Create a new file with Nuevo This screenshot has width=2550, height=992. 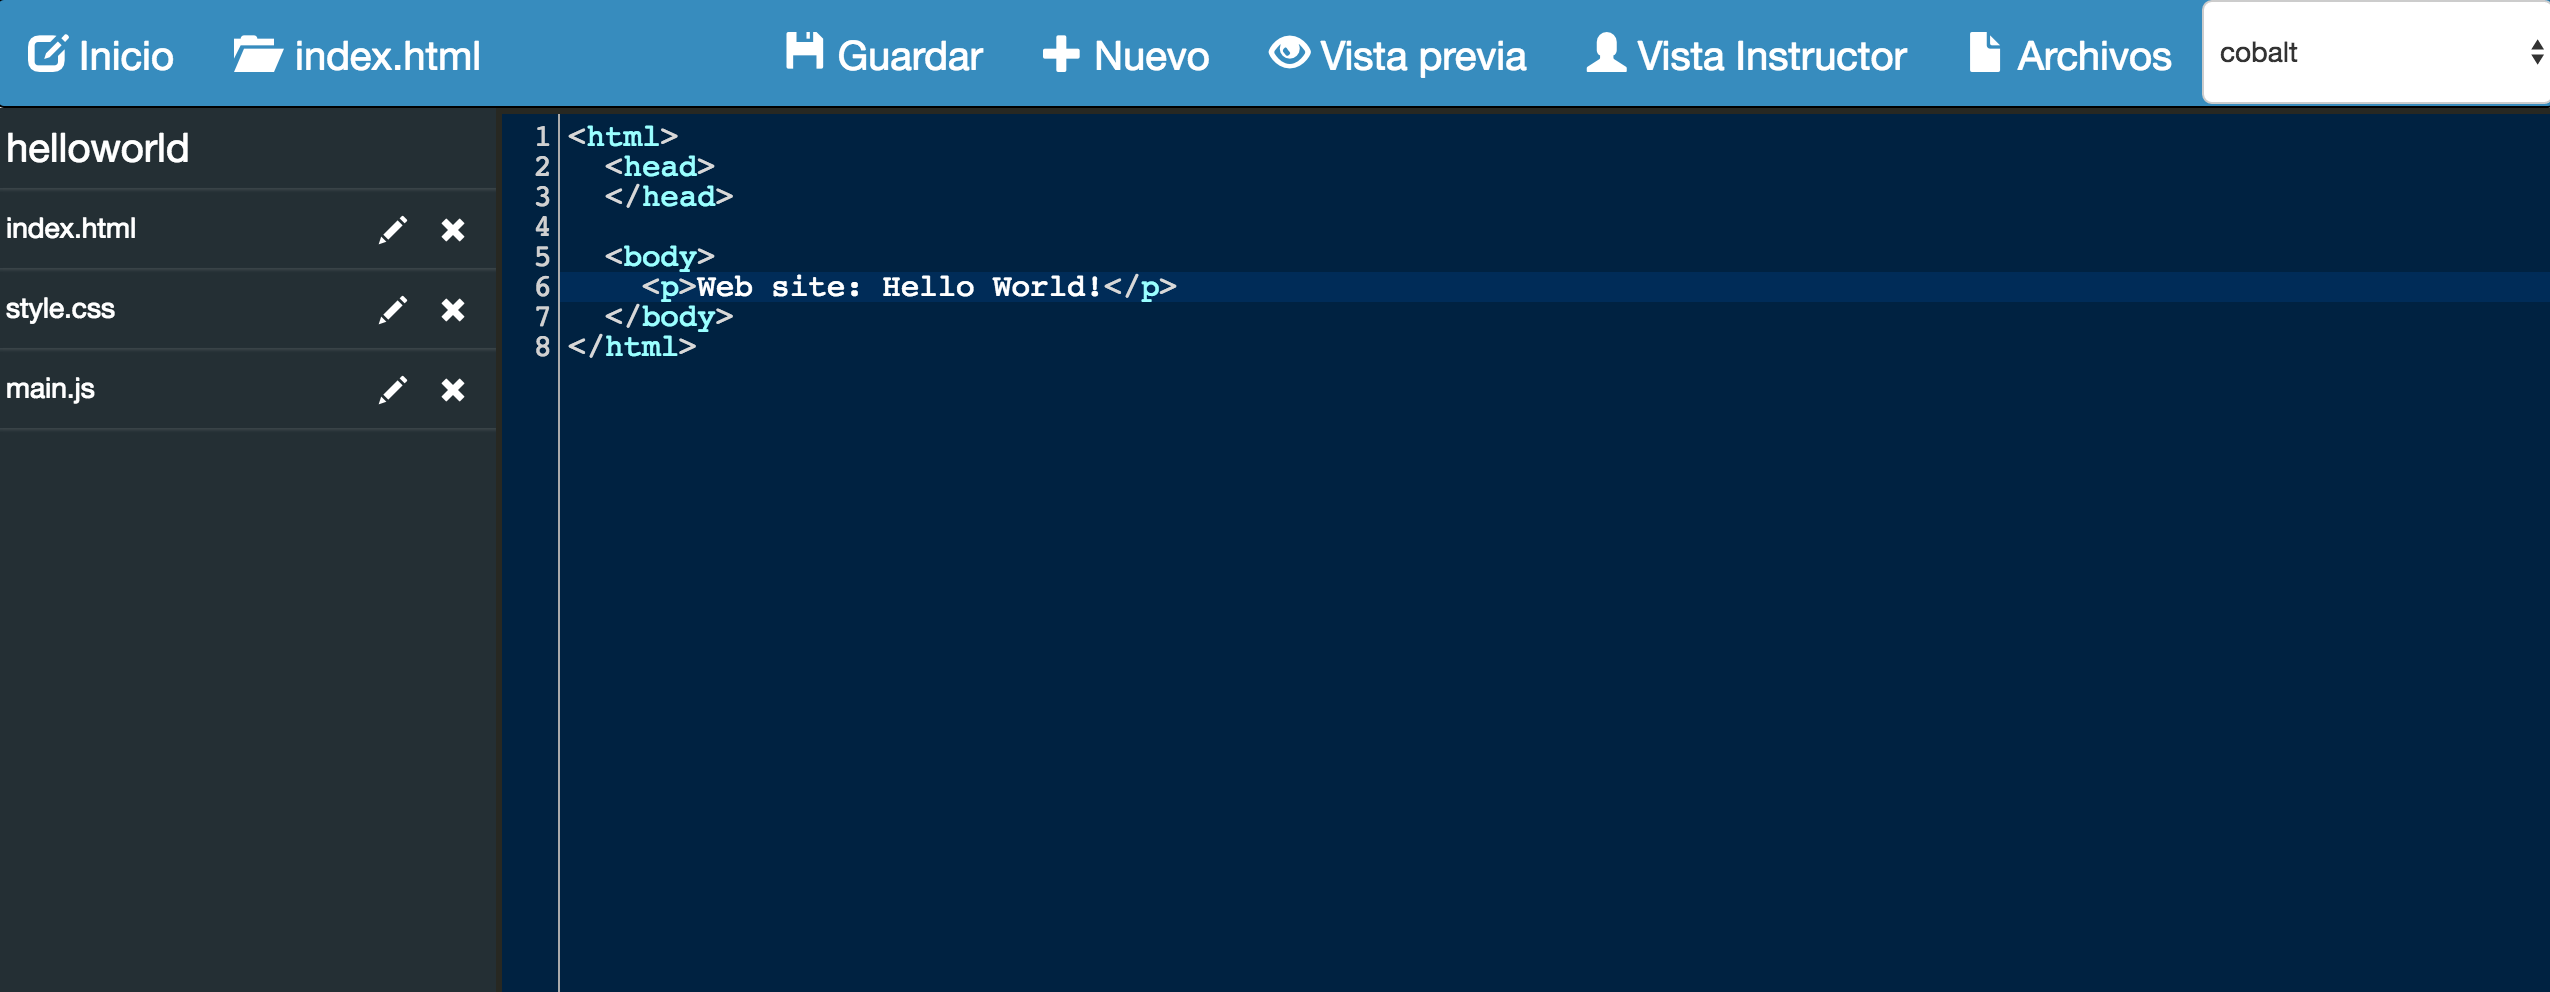click(x=1126, y=55)
